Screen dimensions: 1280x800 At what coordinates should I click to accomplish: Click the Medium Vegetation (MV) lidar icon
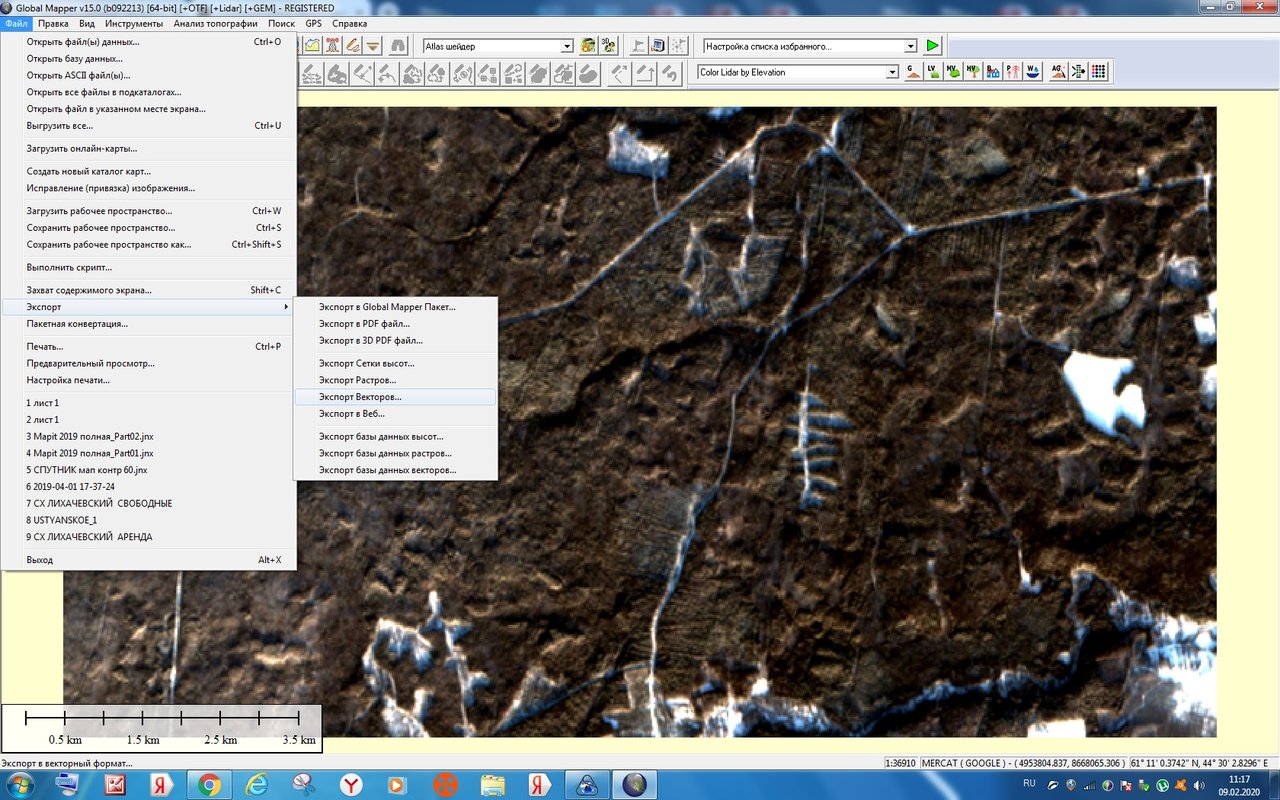tap(953, 72)
